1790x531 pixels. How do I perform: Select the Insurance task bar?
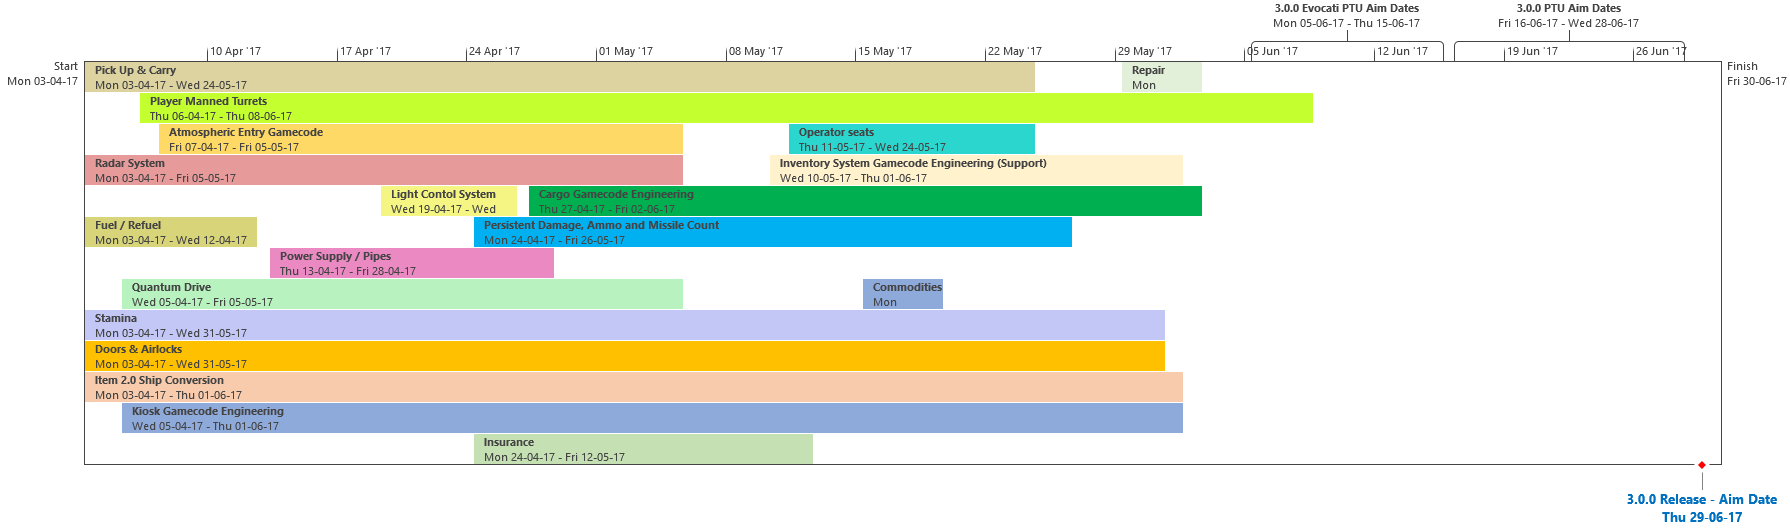[643, 449]
